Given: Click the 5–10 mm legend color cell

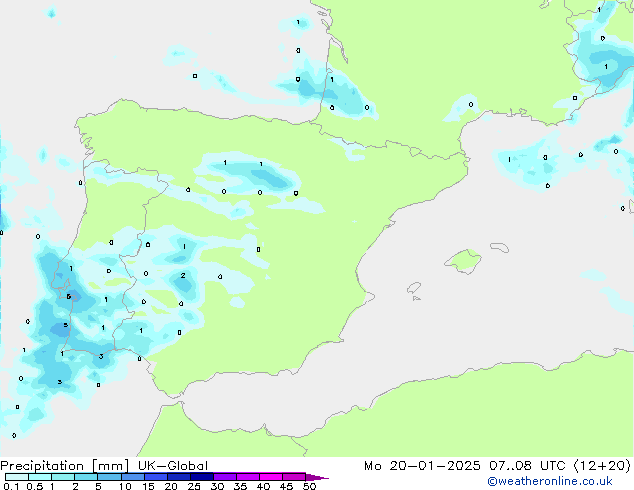Looking at the screenshot, I should click(x=109, y=477).
